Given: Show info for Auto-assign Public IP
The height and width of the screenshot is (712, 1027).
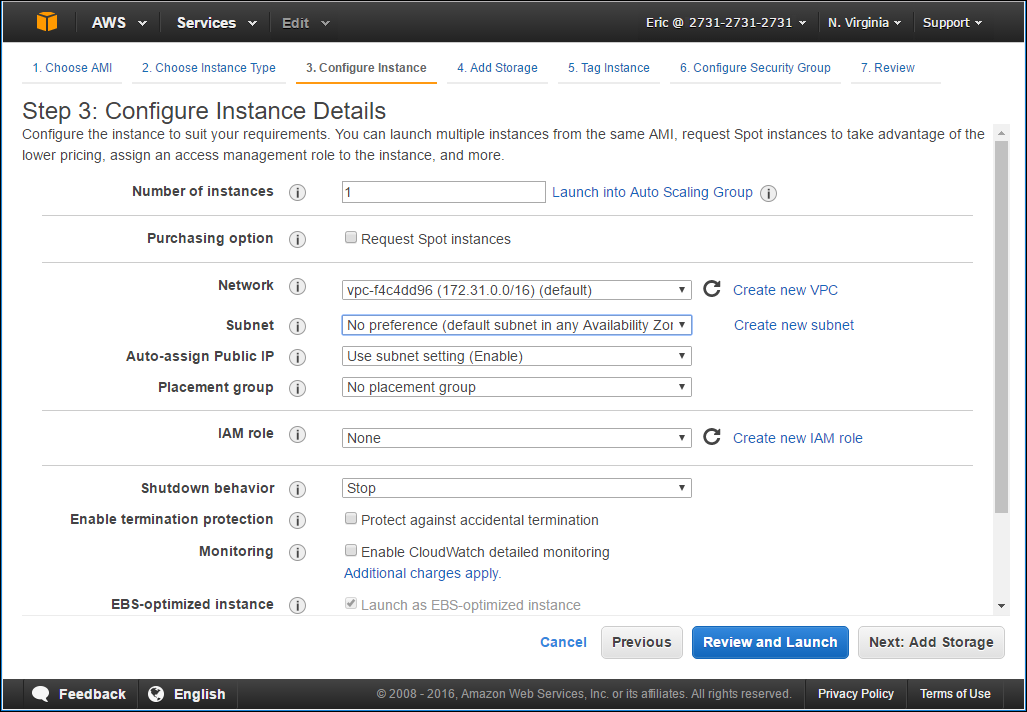Looking at the screenshot, I should tap(297, 358).
